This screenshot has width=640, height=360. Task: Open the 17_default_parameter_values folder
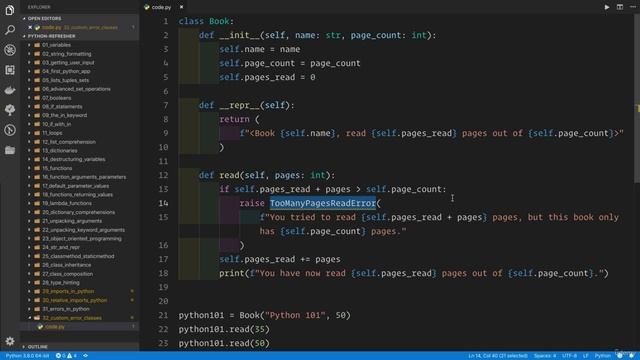(76, 186)
